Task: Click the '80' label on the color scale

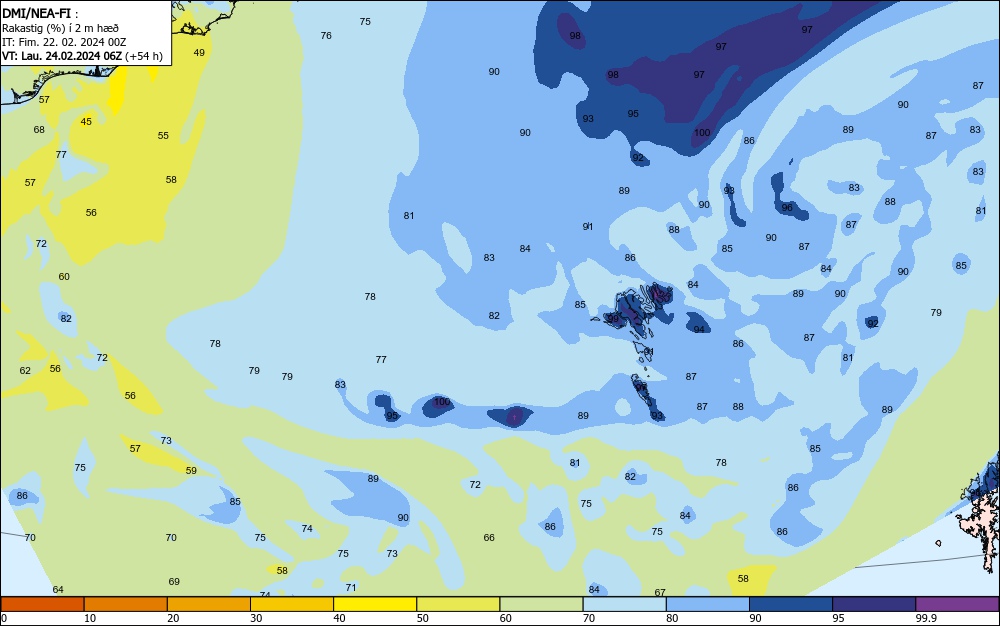Action: click(x=672, y=618)
